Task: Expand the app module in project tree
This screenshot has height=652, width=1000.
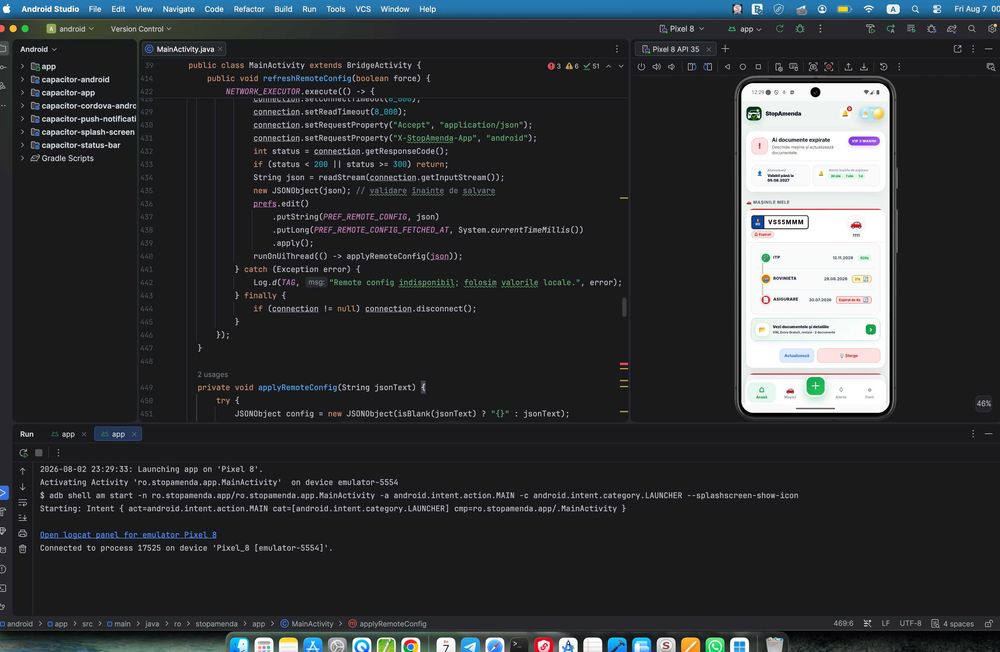Action: click(x=22, y=66)
